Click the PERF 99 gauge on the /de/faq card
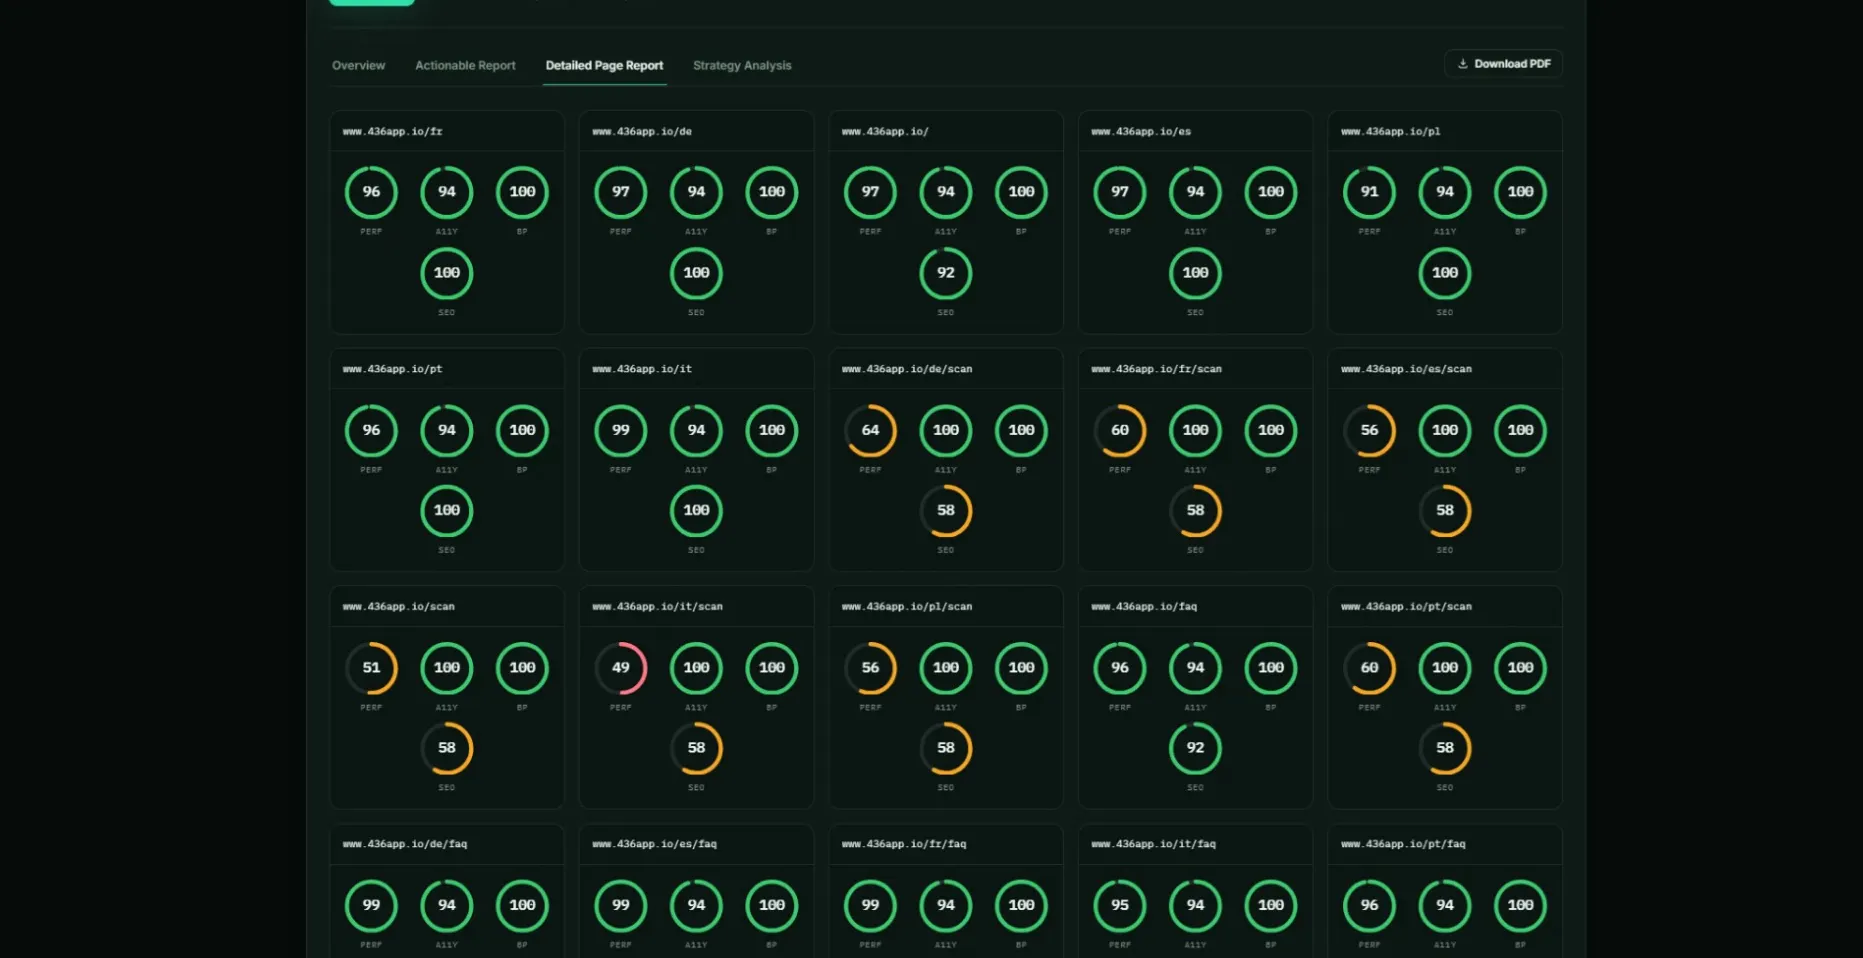Screen dimensions: 1863x958 point(371,905)
